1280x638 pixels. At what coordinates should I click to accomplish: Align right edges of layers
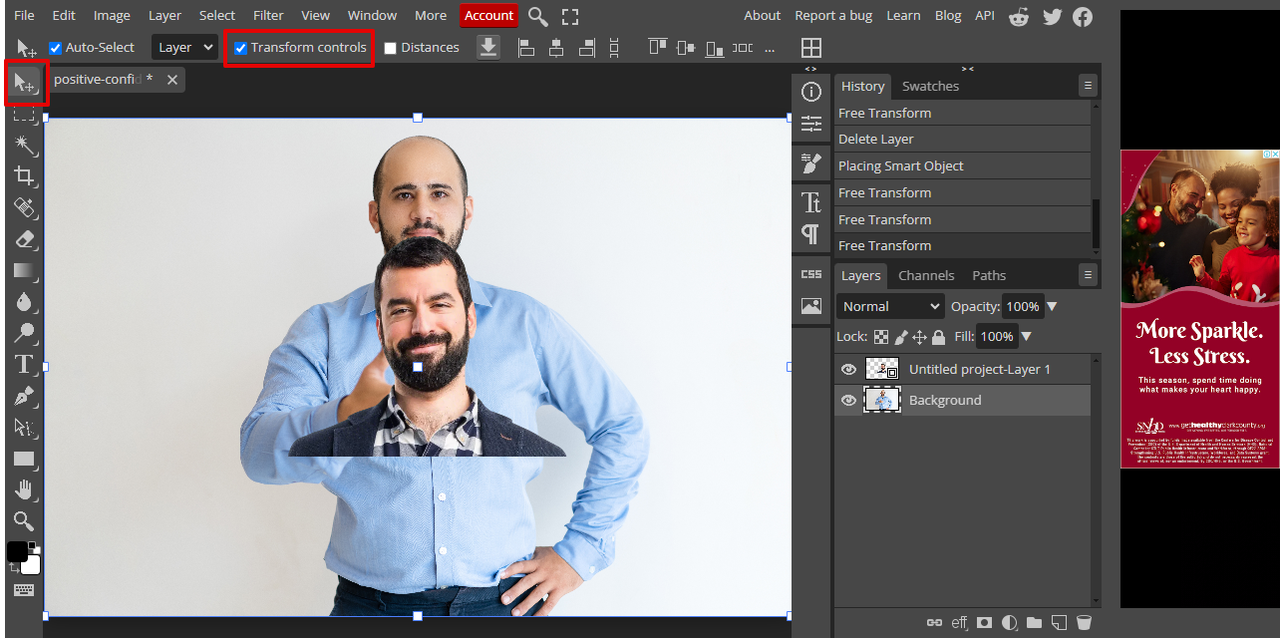tap(587, 47)
